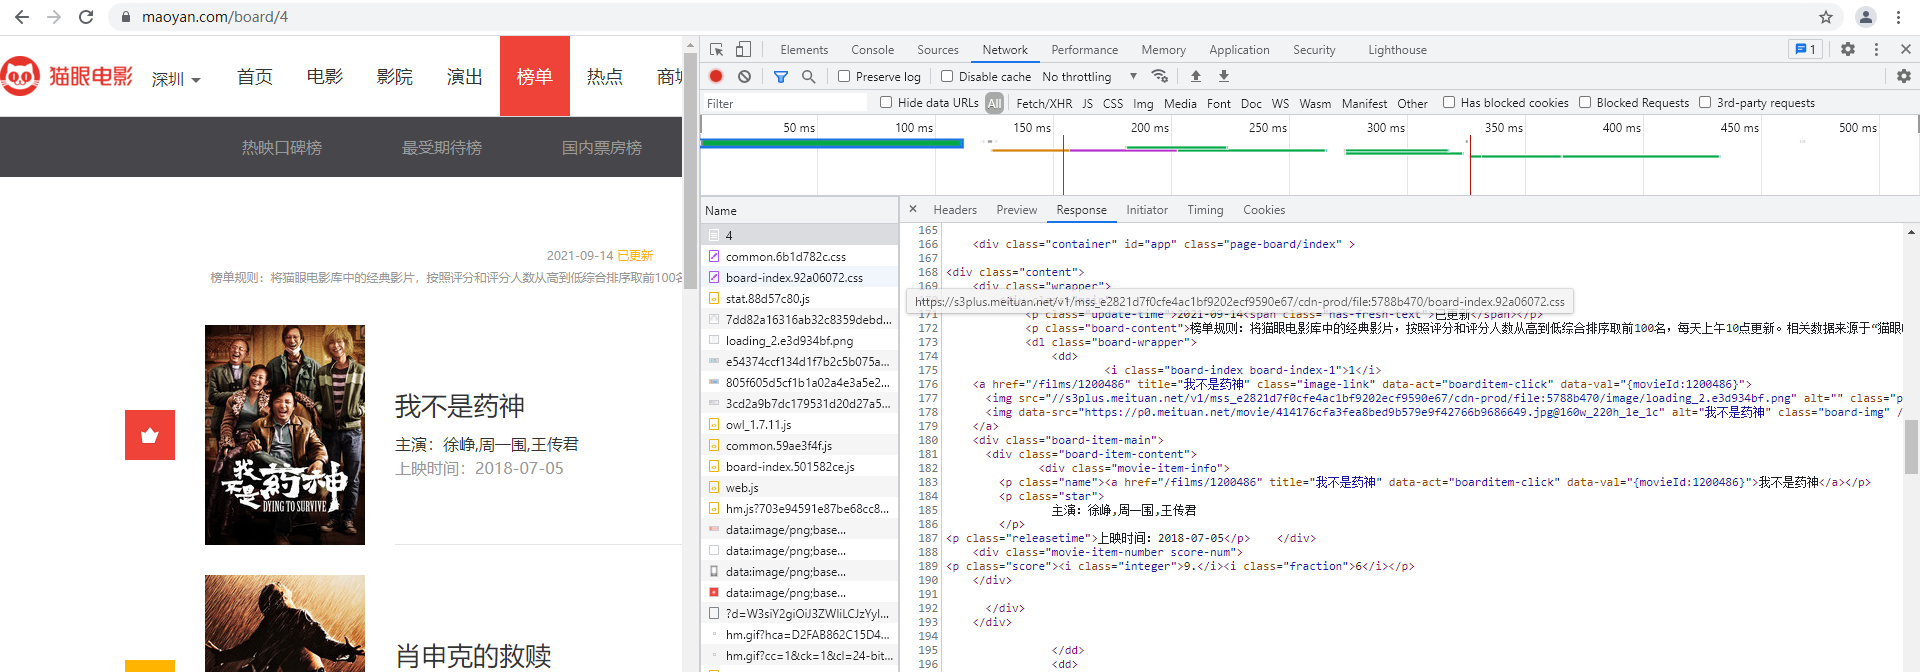
Task: Select the owl_1.7.11.js request
Action: 799,424
